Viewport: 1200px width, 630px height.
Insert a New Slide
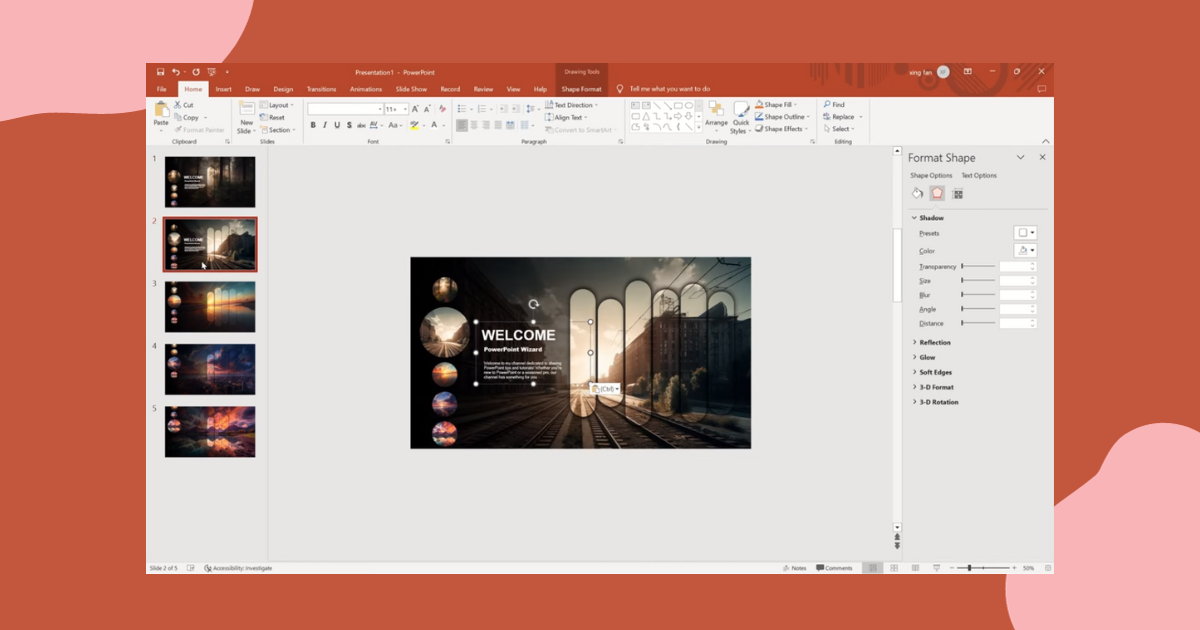246,117
